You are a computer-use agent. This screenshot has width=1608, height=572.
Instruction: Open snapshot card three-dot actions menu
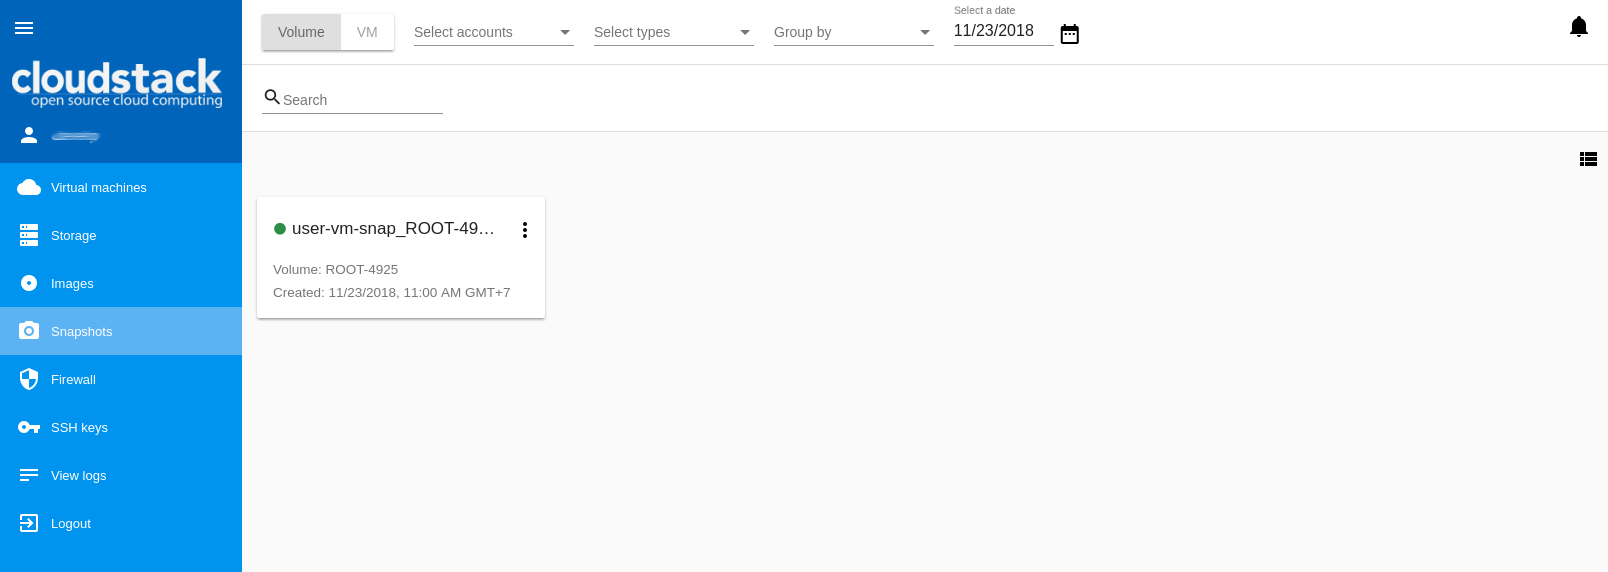pyautogui.click(x=524, y=230)
